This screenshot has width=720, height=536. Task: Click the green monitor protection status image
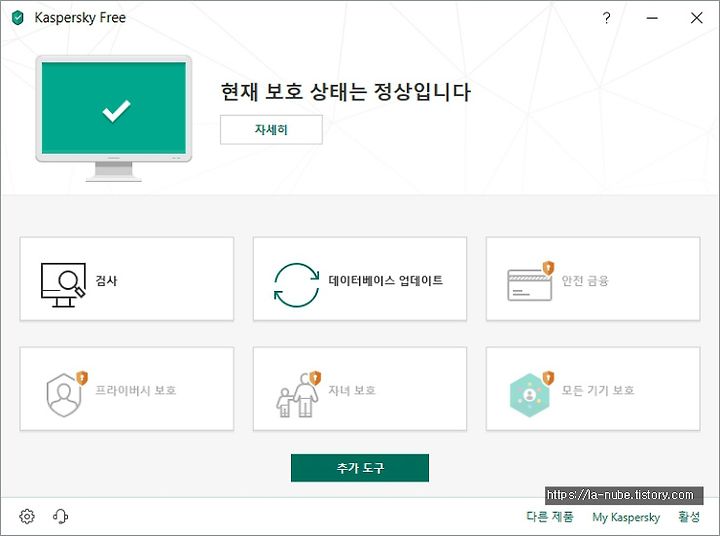[x=113, y=118]
